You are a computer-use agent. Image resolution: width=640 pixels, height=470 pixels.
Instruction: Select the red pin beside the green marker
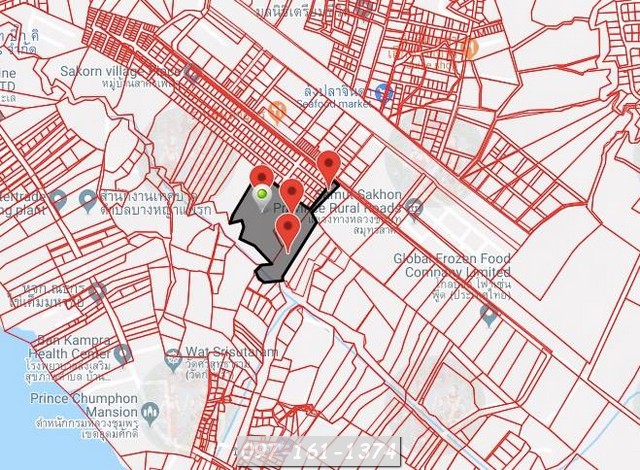coord(262,177)
